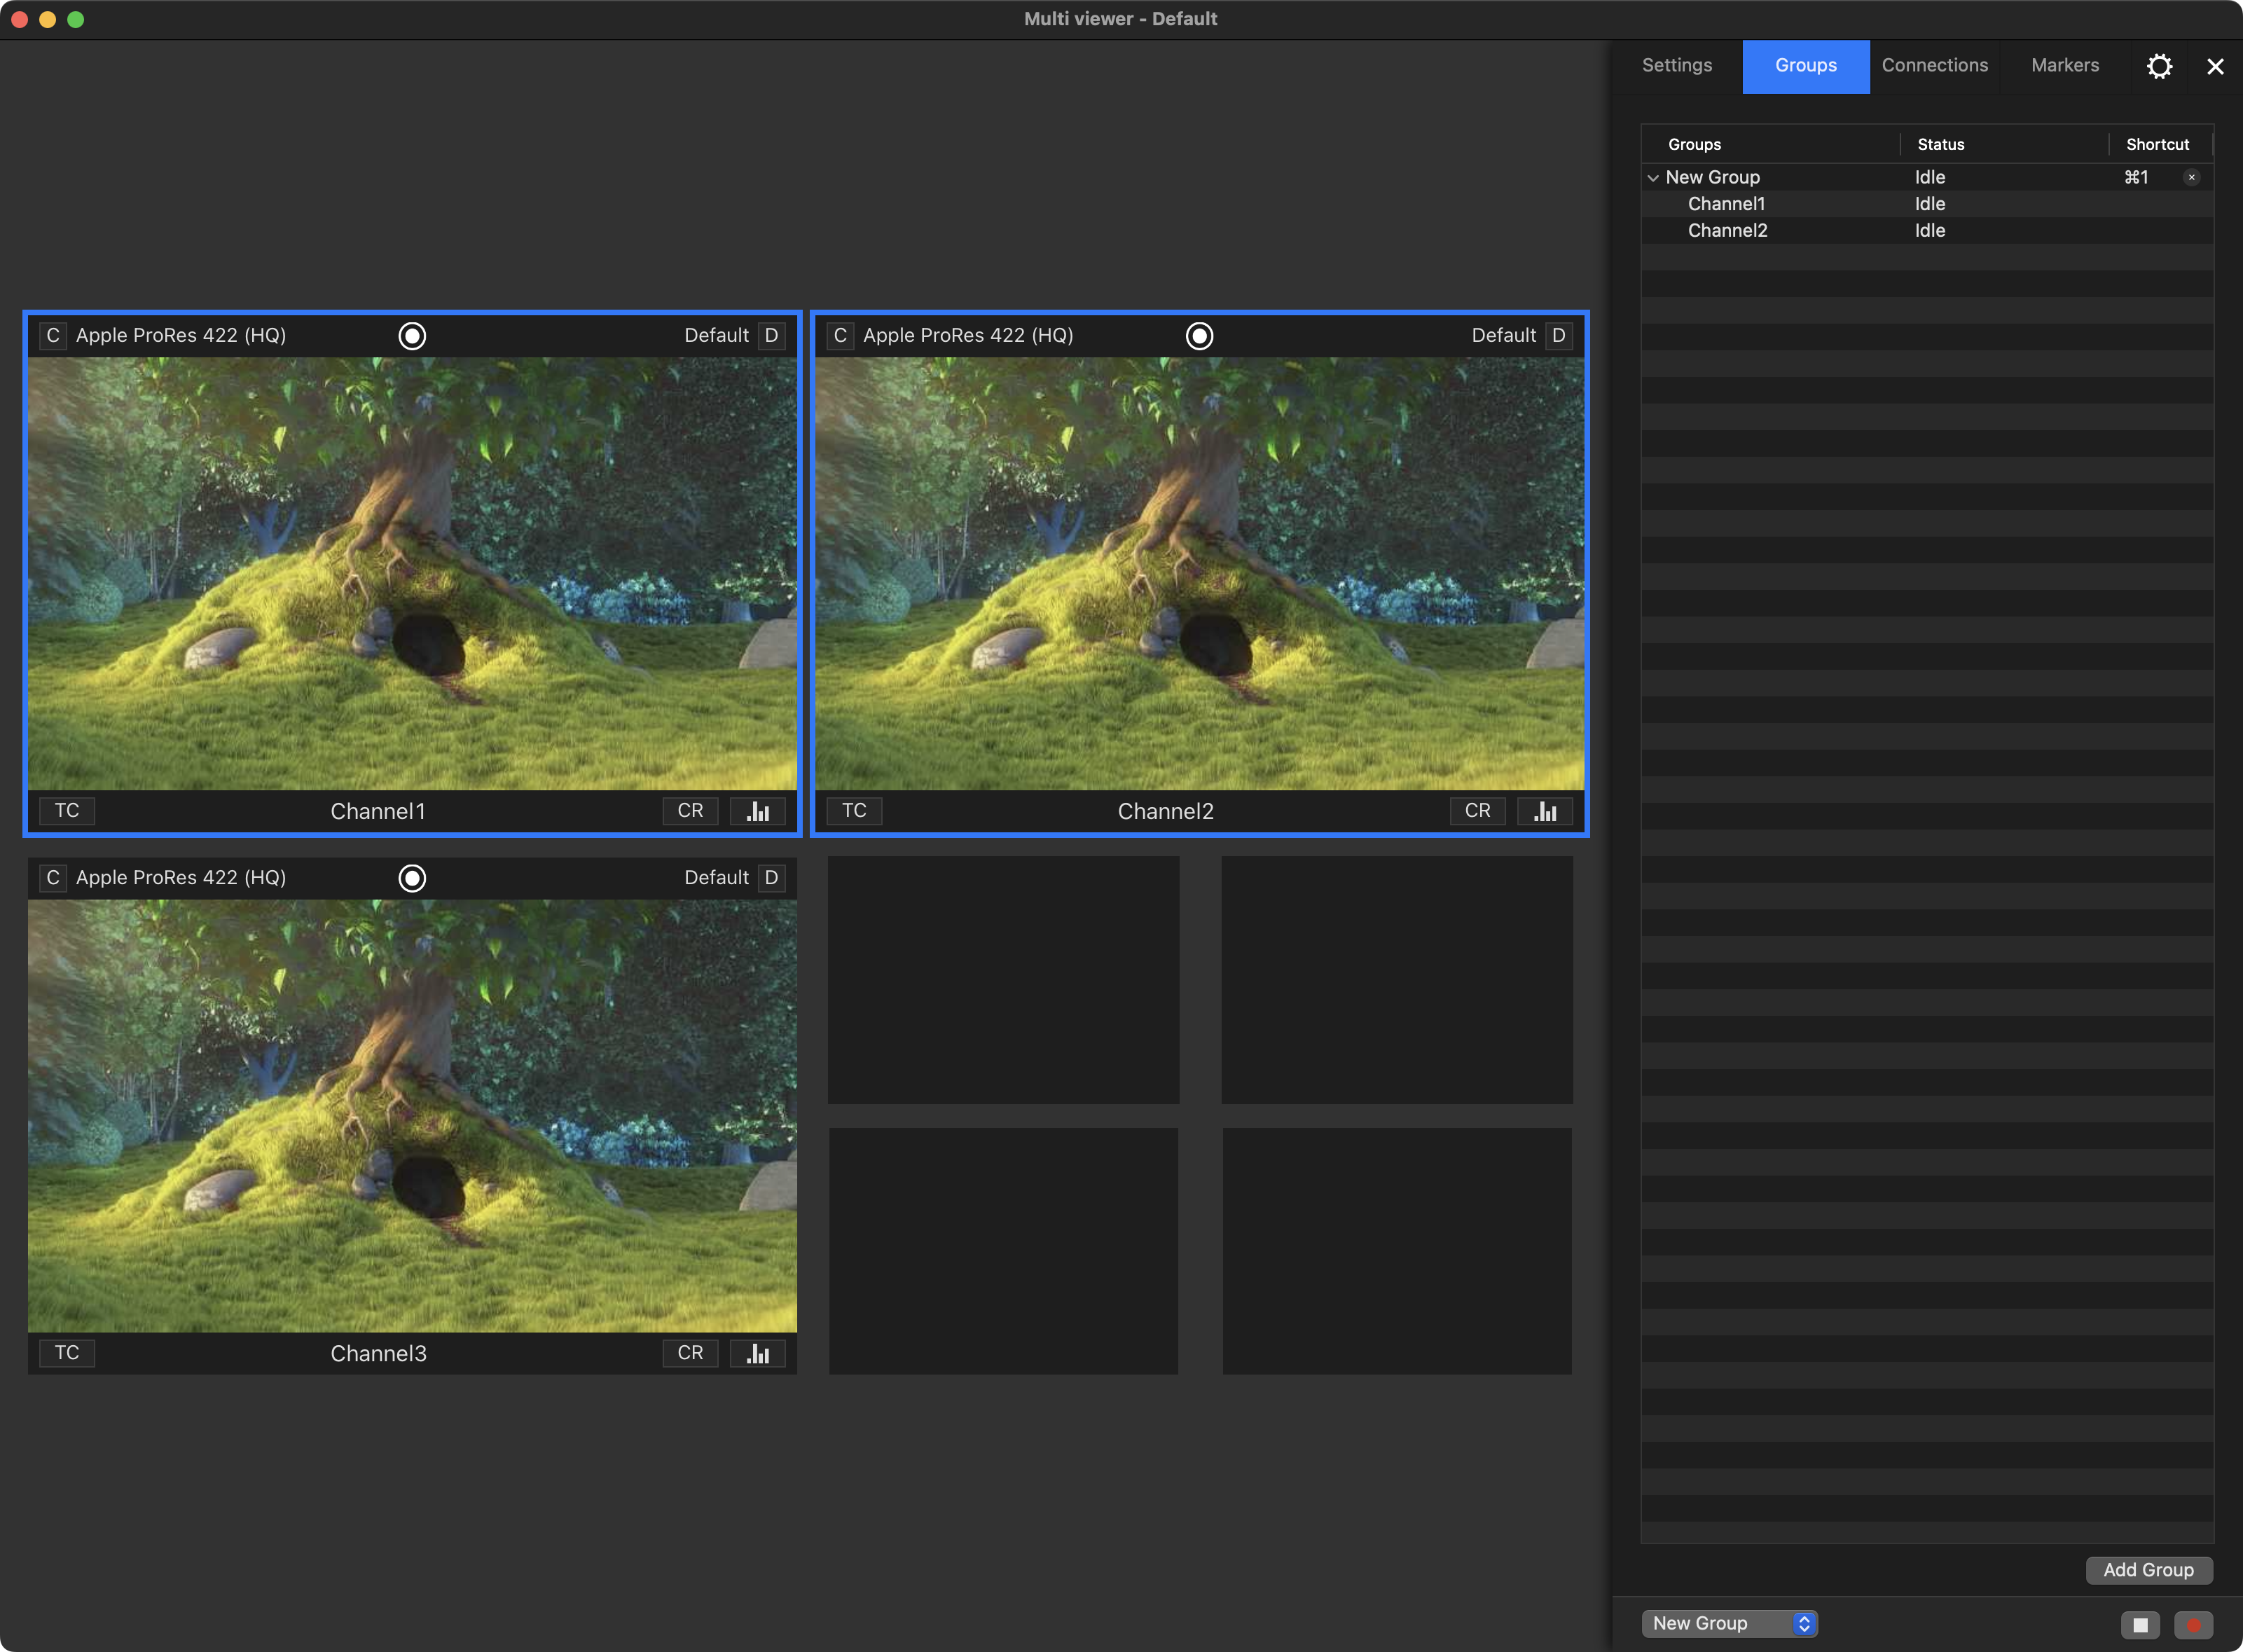
Task: Click Apple ProRes 422 (HQ) on Channel3
Action: click(x=181, y=878)
